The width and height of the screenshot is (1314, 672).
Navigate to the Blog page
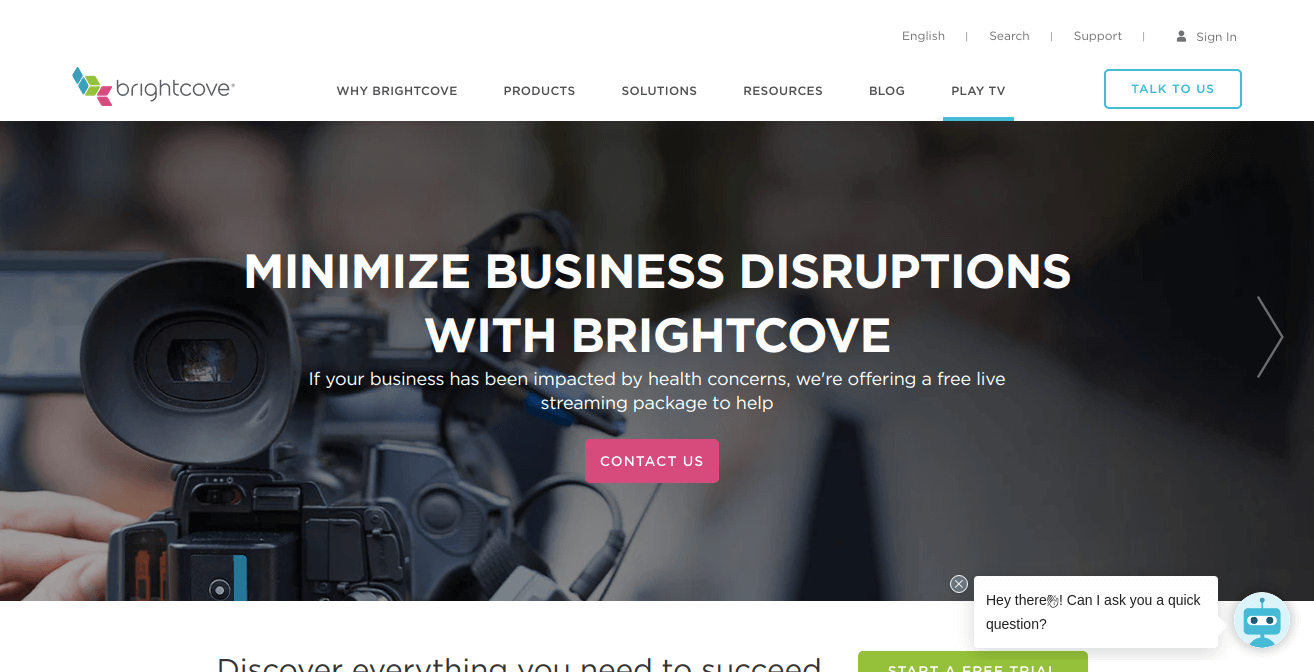pyautogui.click(x=887, y=91)
